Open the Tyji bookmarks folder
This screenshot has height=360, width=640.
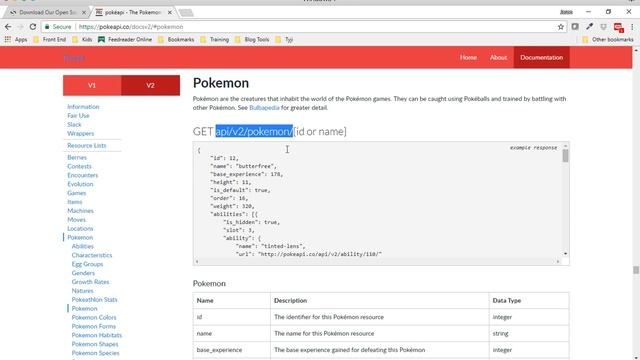click(x=284, y=40)
